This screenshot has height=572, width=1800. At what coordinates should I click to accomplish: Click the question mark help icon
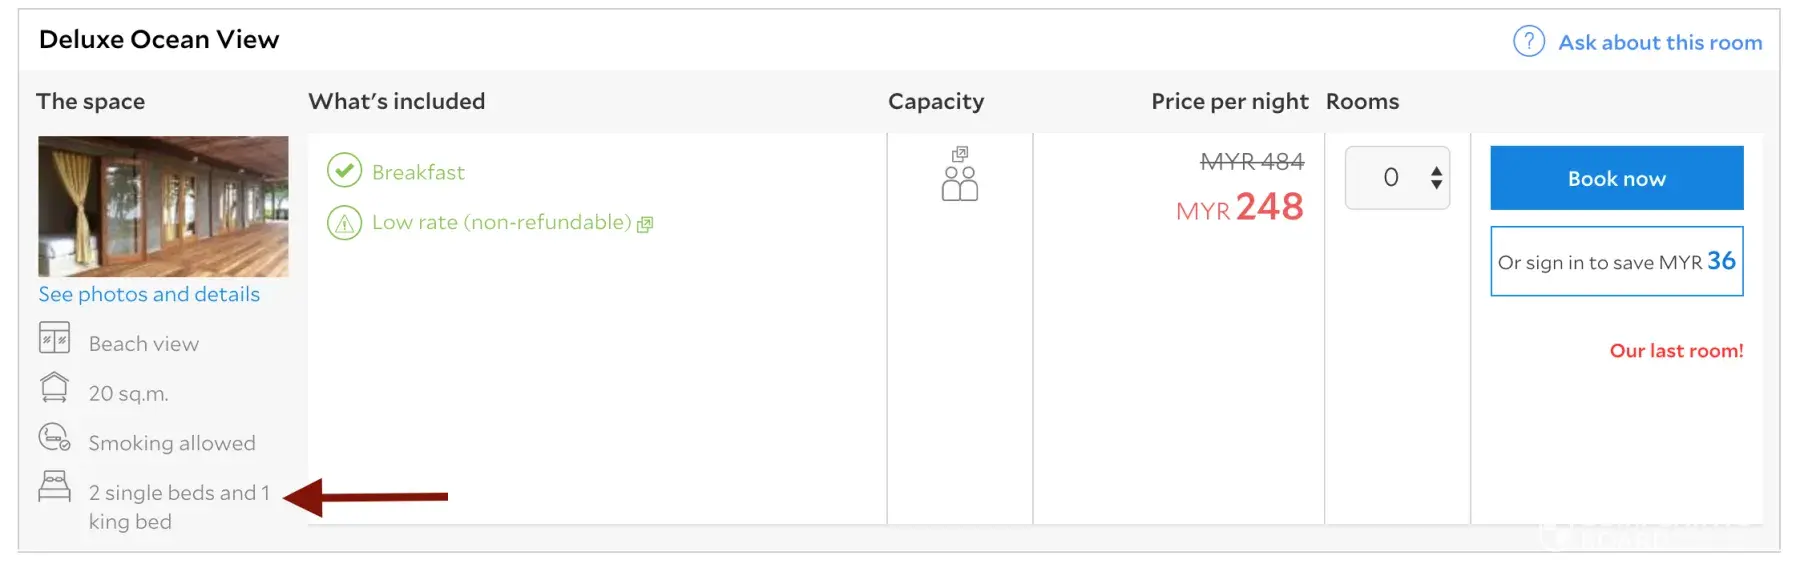tap(1528, 42)
